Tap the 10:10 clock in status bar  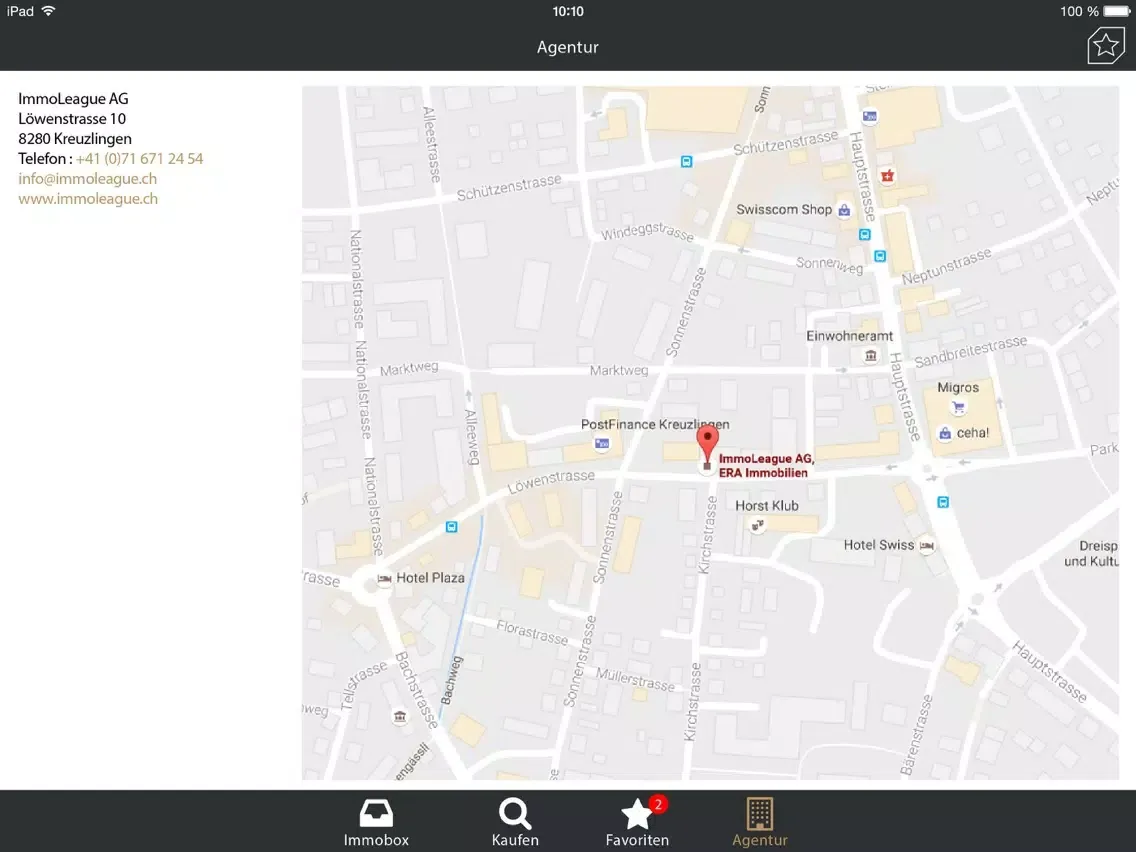pos(568,11)
